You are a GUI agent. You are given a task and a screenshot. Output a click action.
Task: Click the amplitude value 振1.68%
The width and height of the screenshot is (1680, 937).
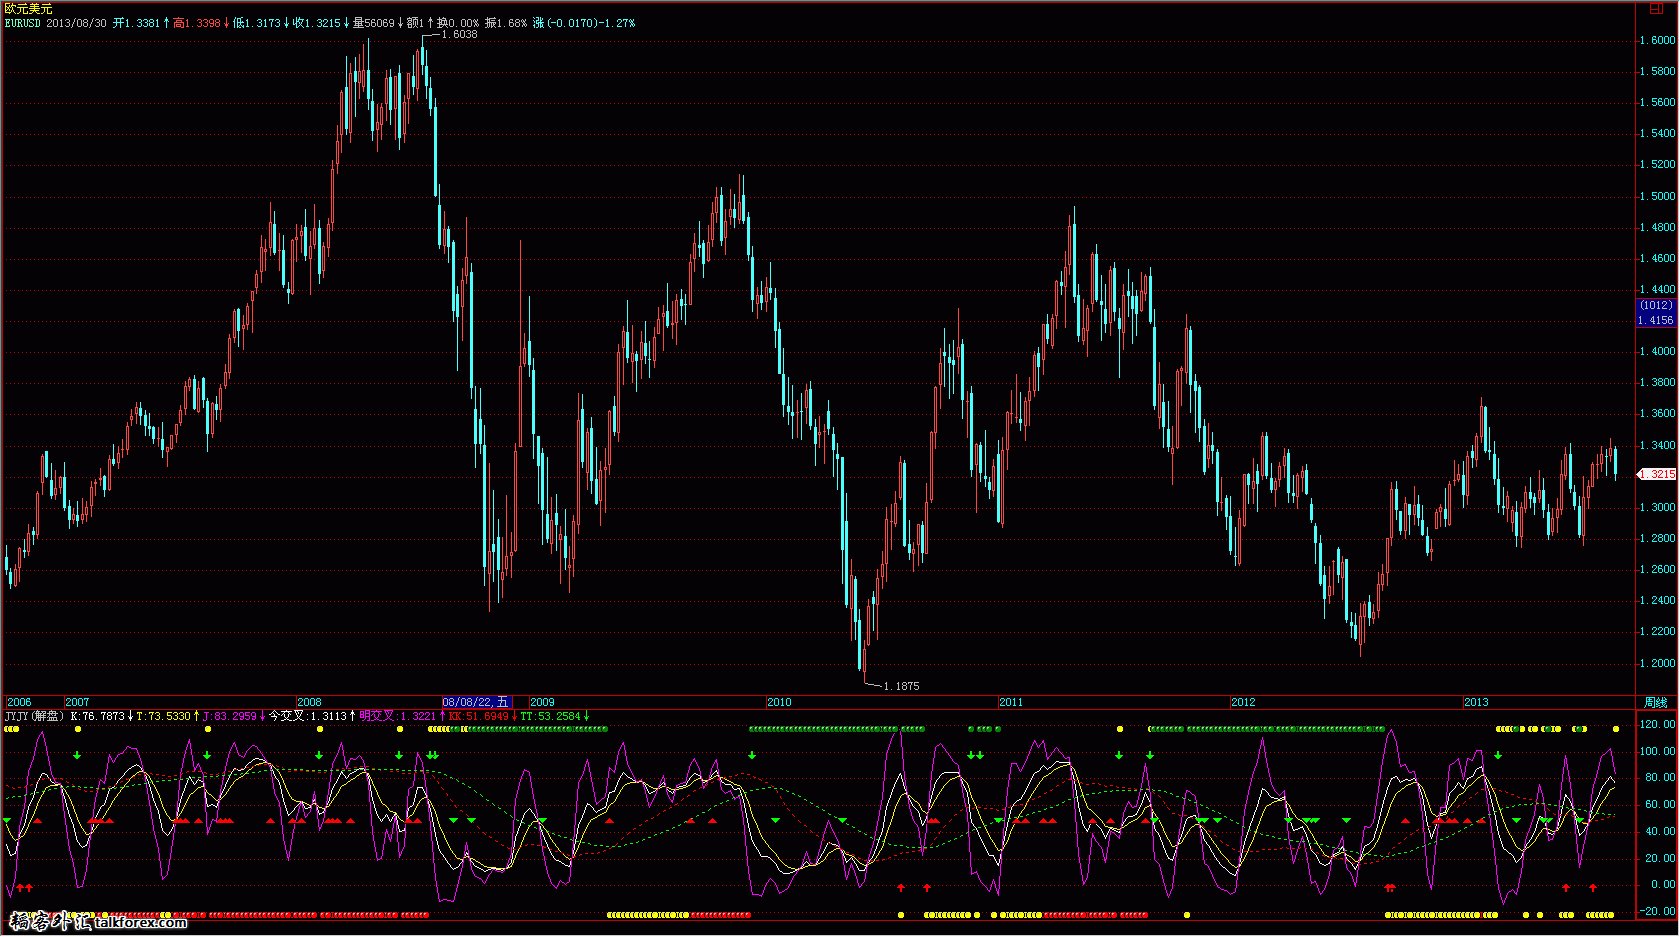[x=506, y=23]
